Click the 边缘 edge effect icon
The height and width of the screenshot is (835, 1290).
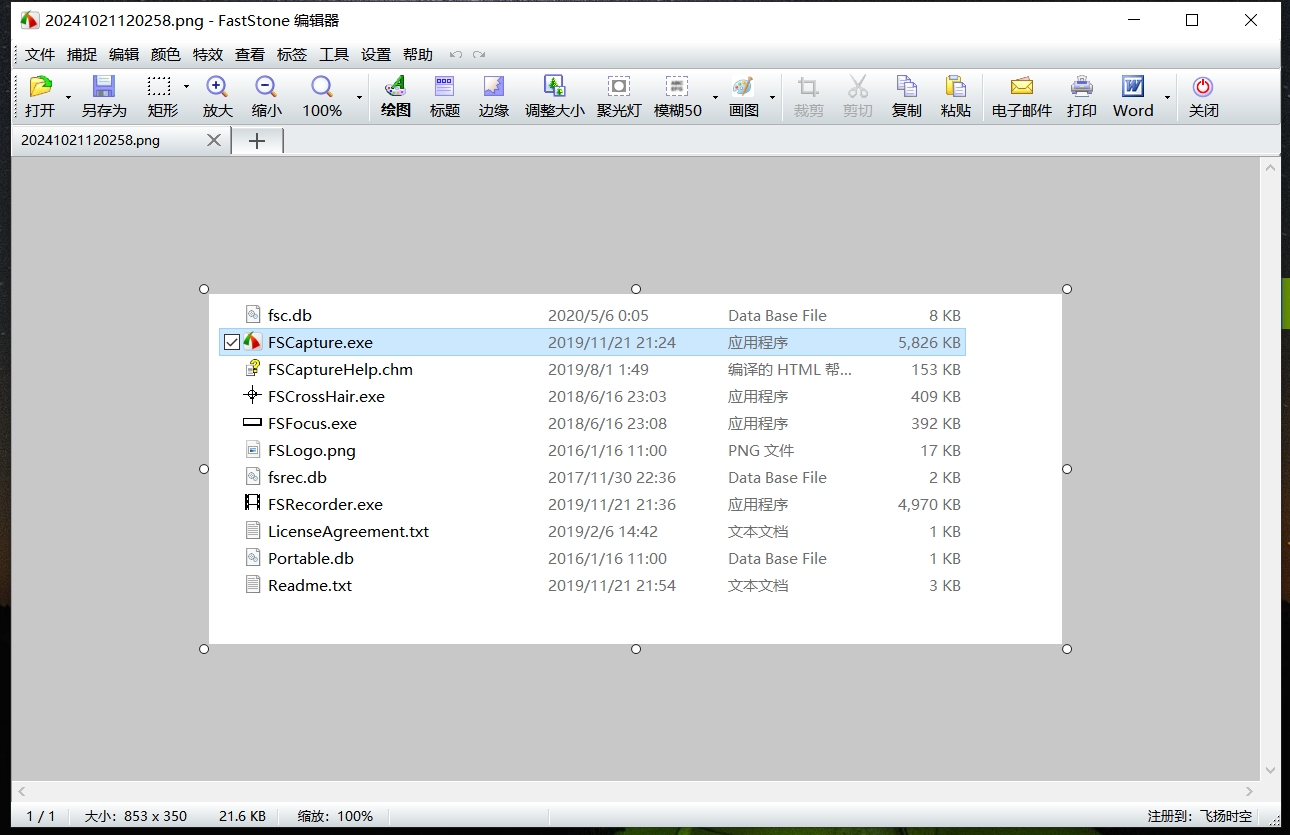coord(494,87)
